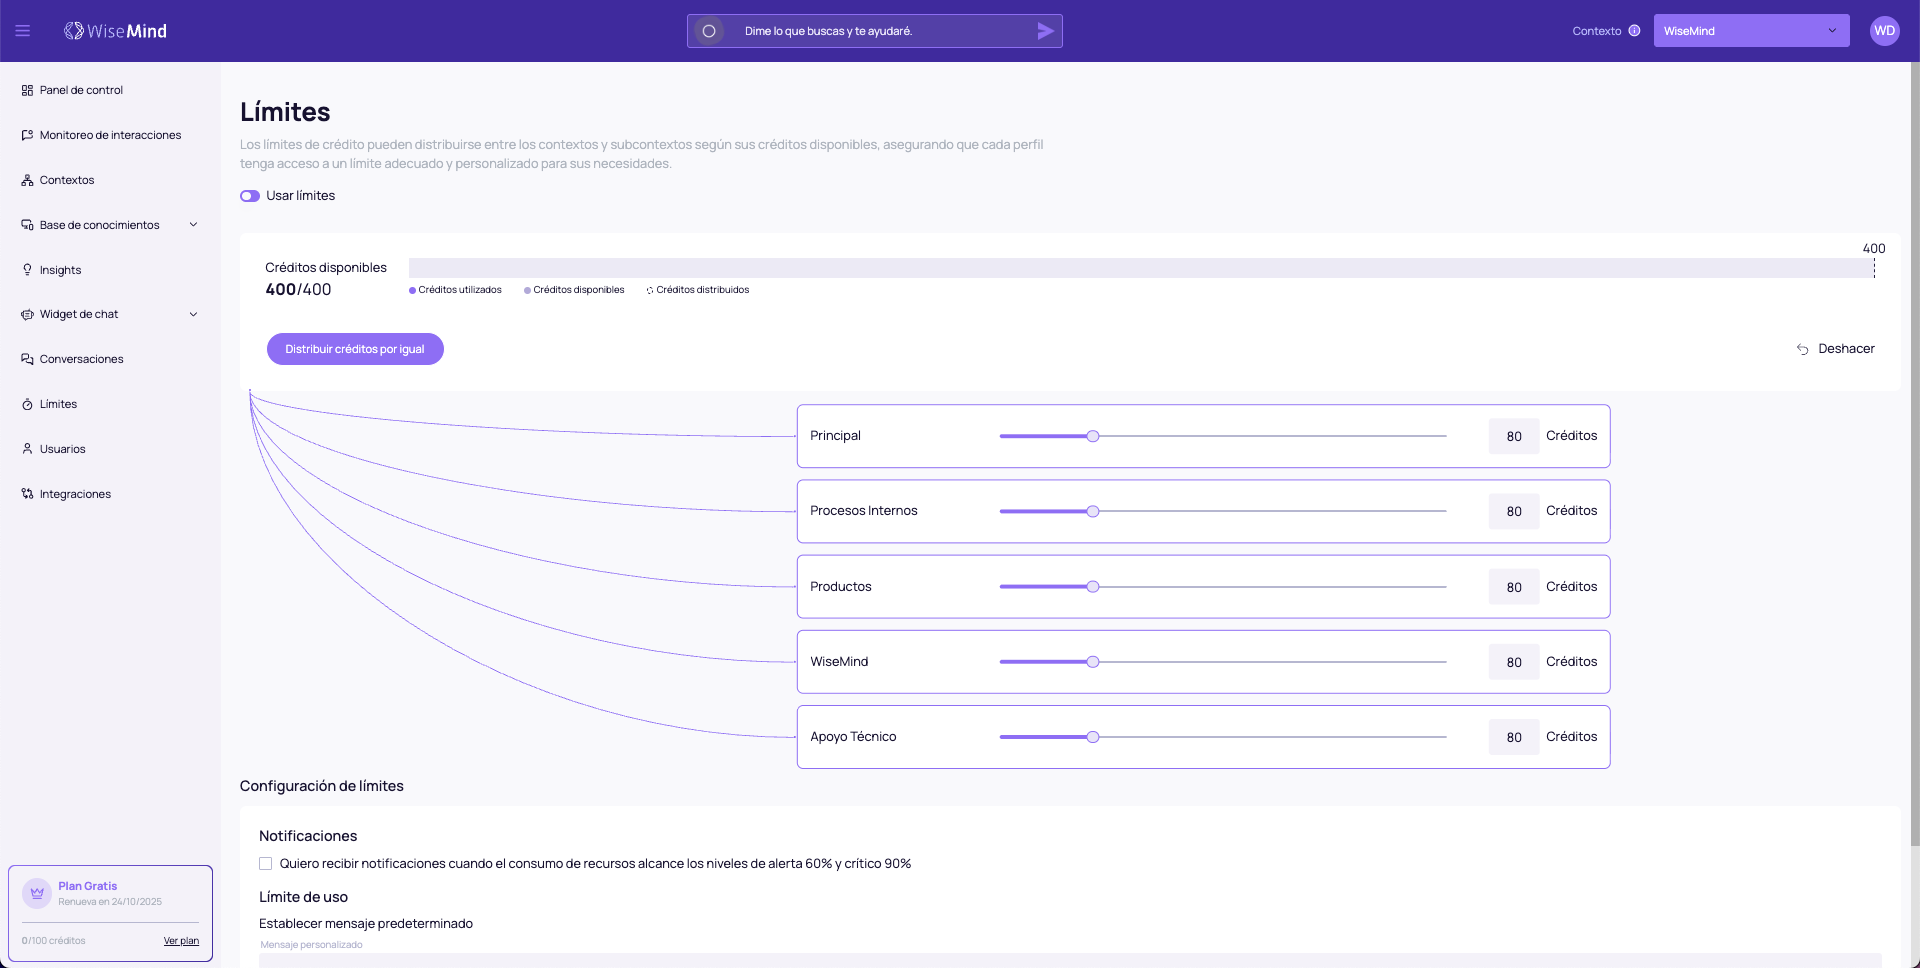Click the send arrow in search bar

tap(1045, 31)
